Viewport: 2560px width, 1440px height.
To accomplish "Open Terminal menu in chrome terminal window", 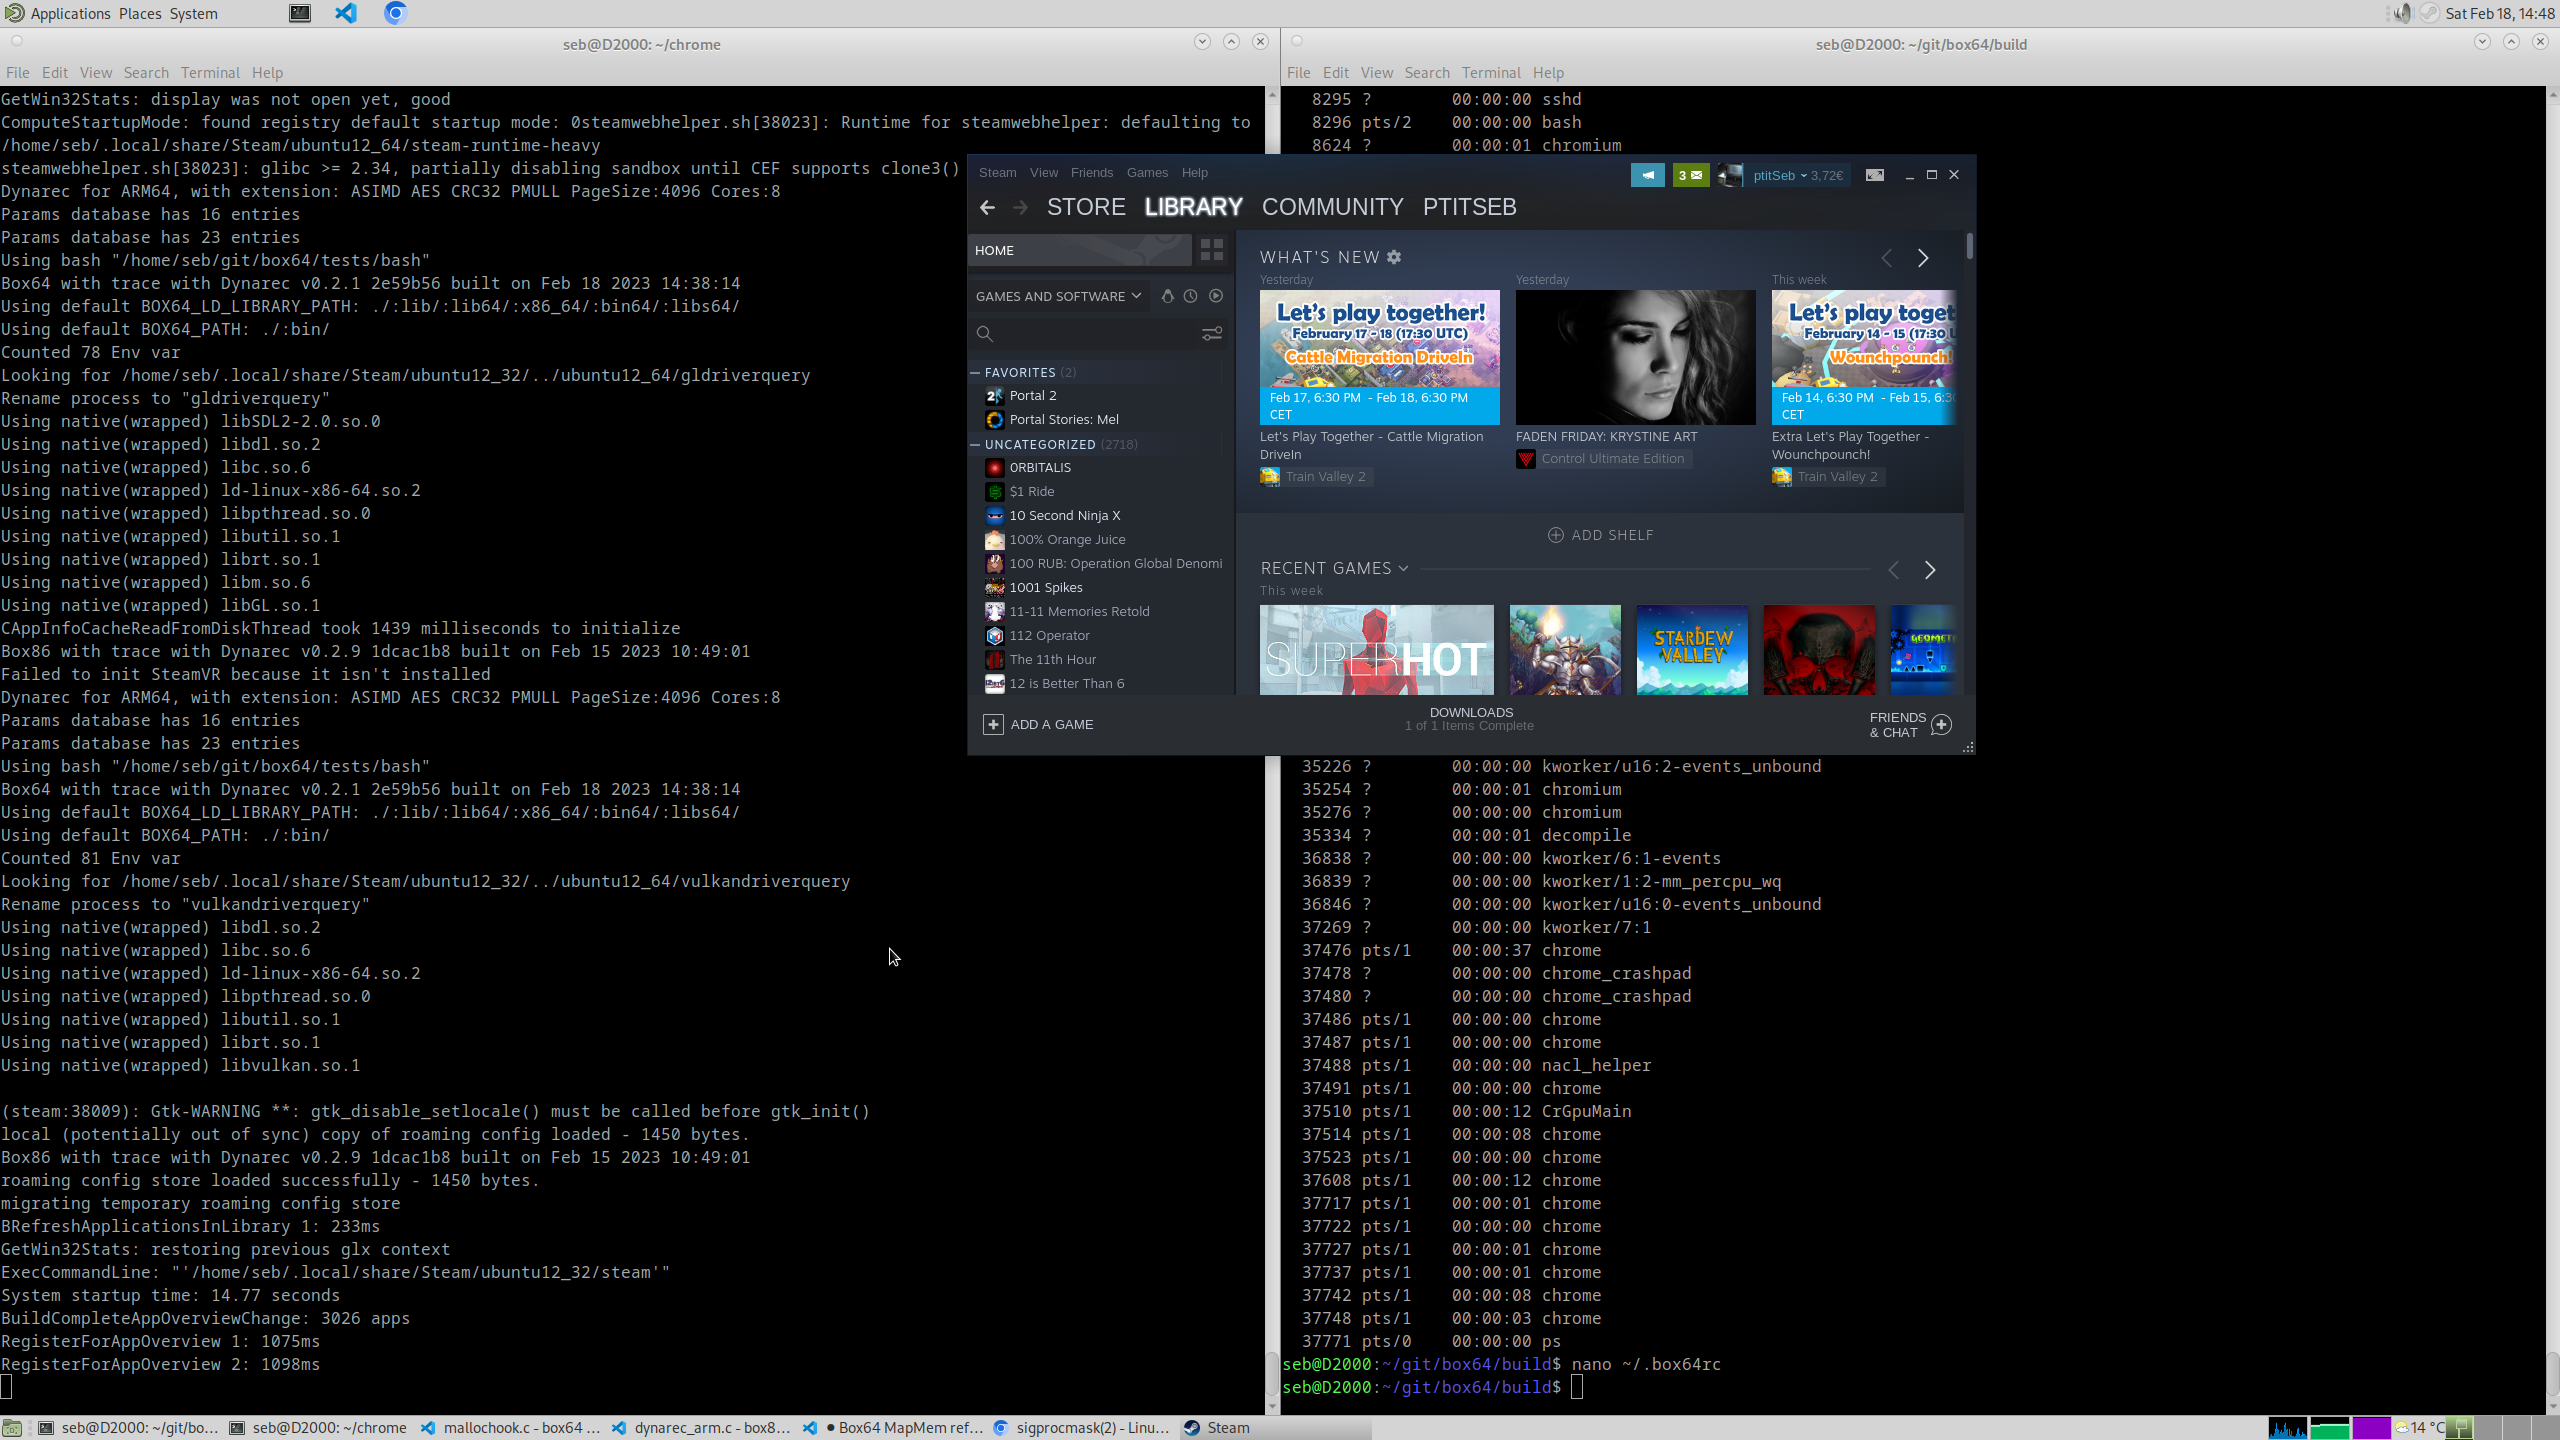I will click(x=210, y=72).
